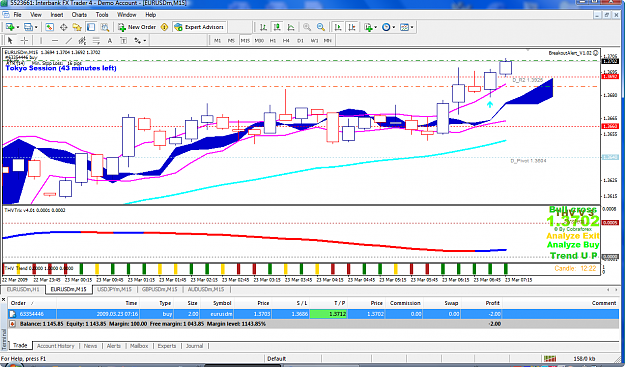625x367 pixels.
Task: Toggle the Terminal window toolbar button
Action: tap(91, 27)
